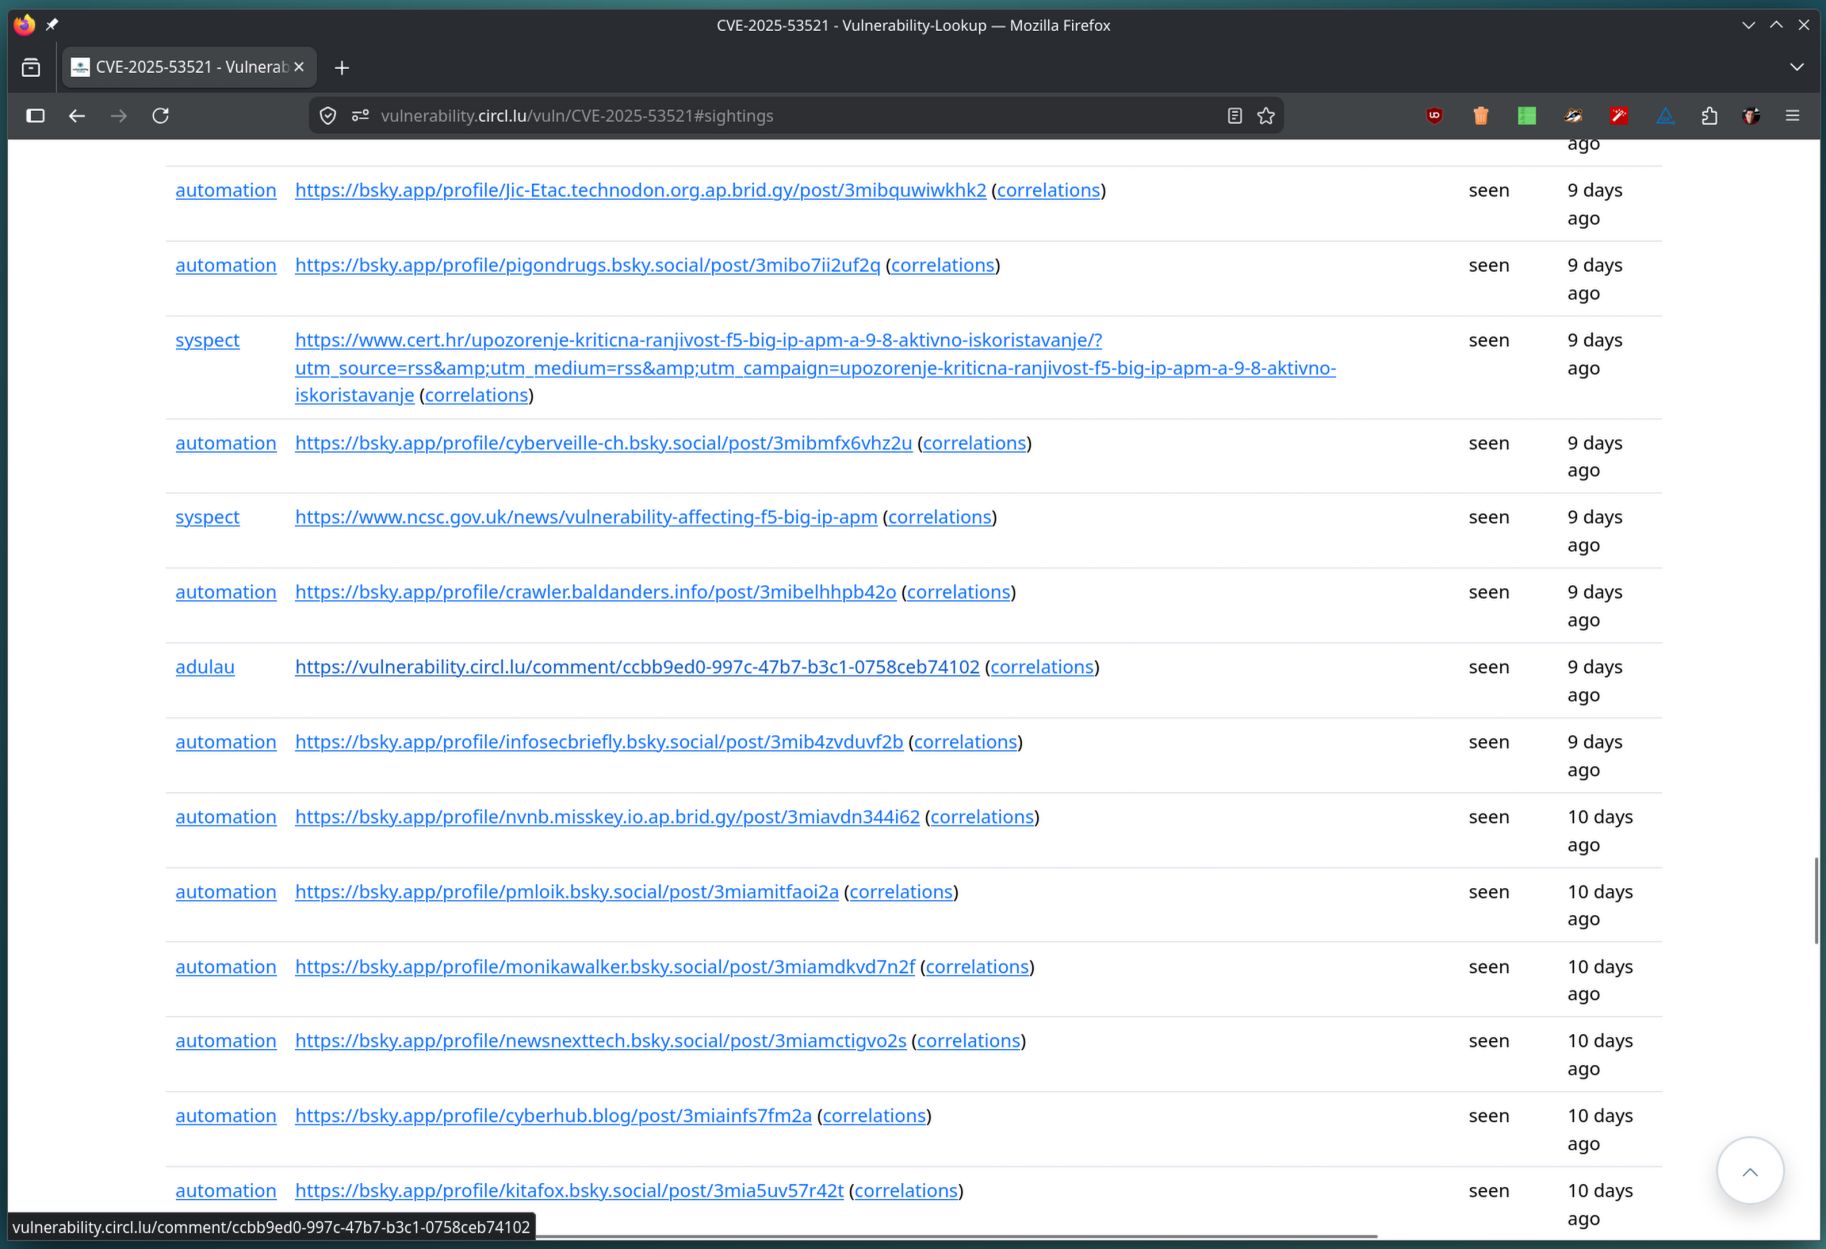Toggle the window pin icon in title bar
Screen dimensions: 1826x1249
(x=52, y=25)
